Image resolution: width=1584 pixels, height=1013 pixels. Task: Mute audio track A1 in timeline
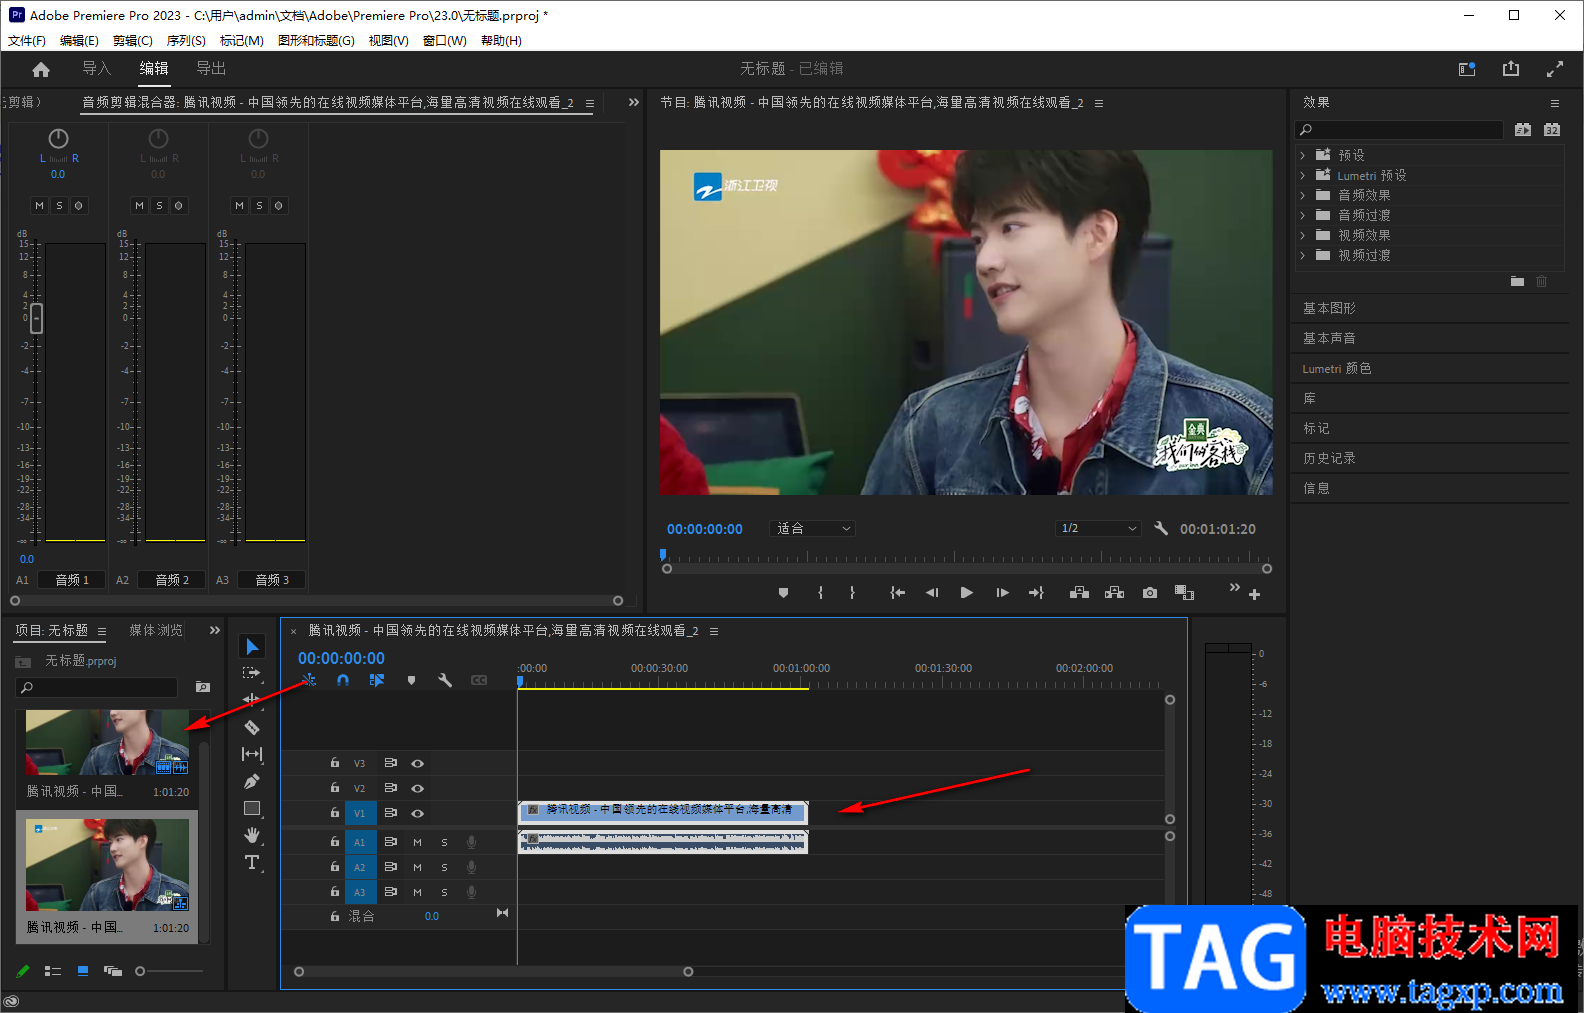(x=418, y=842)
